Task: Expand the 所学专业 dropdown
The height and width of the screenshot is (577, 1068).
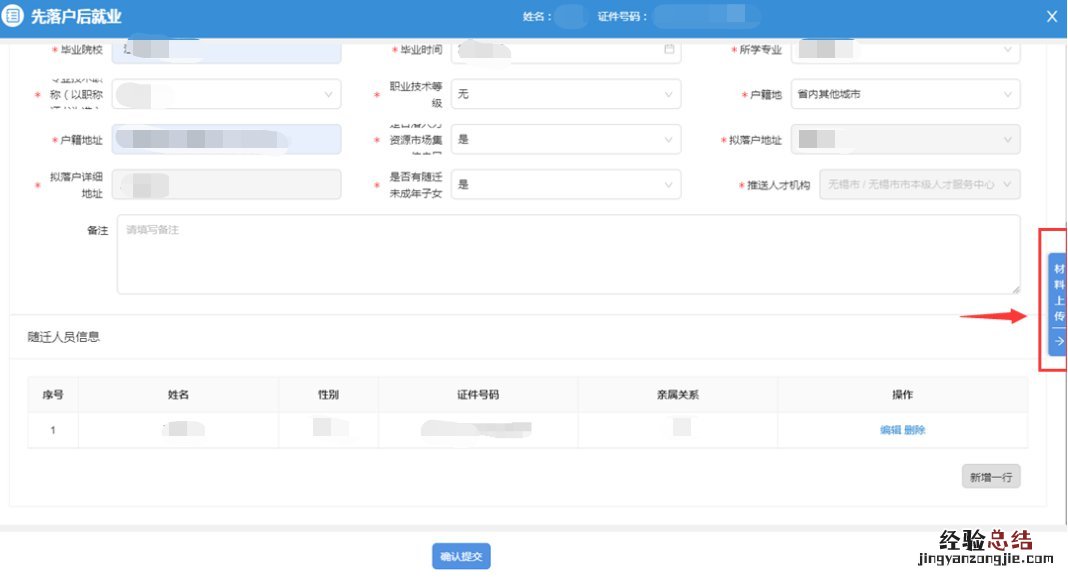Action: 1007,49
